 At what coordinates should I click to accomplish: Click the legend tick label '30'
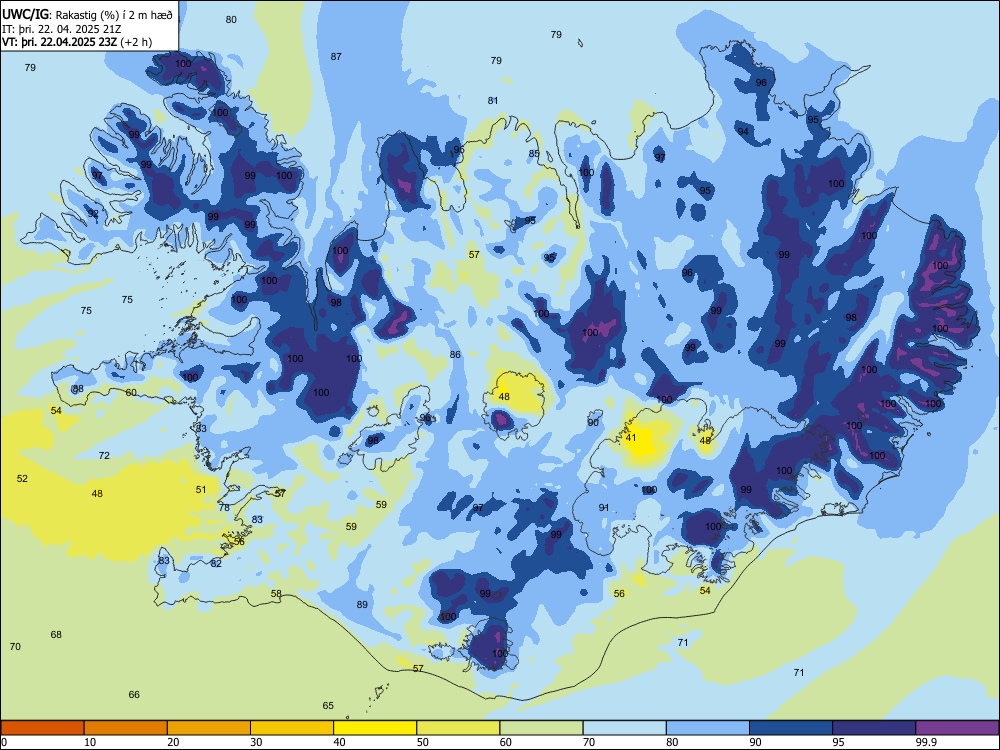point(256,742)
